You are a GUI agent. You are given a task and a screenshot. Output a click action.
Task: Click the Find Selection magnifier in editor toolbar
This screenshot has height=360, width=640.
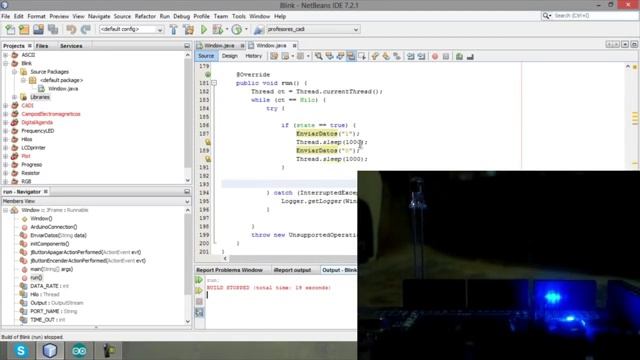[318, 56]
